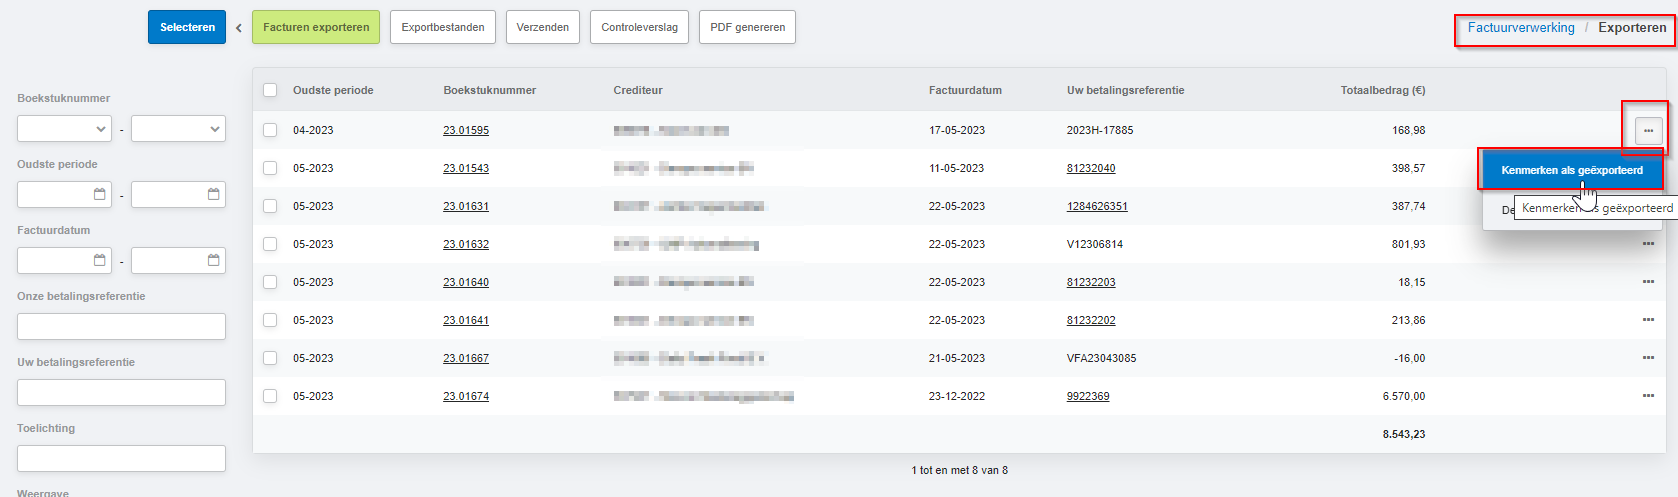This screenshot has height=497, width=1678.
Task: Open actions menu for row 23.01674
Action: (1648, 396)
